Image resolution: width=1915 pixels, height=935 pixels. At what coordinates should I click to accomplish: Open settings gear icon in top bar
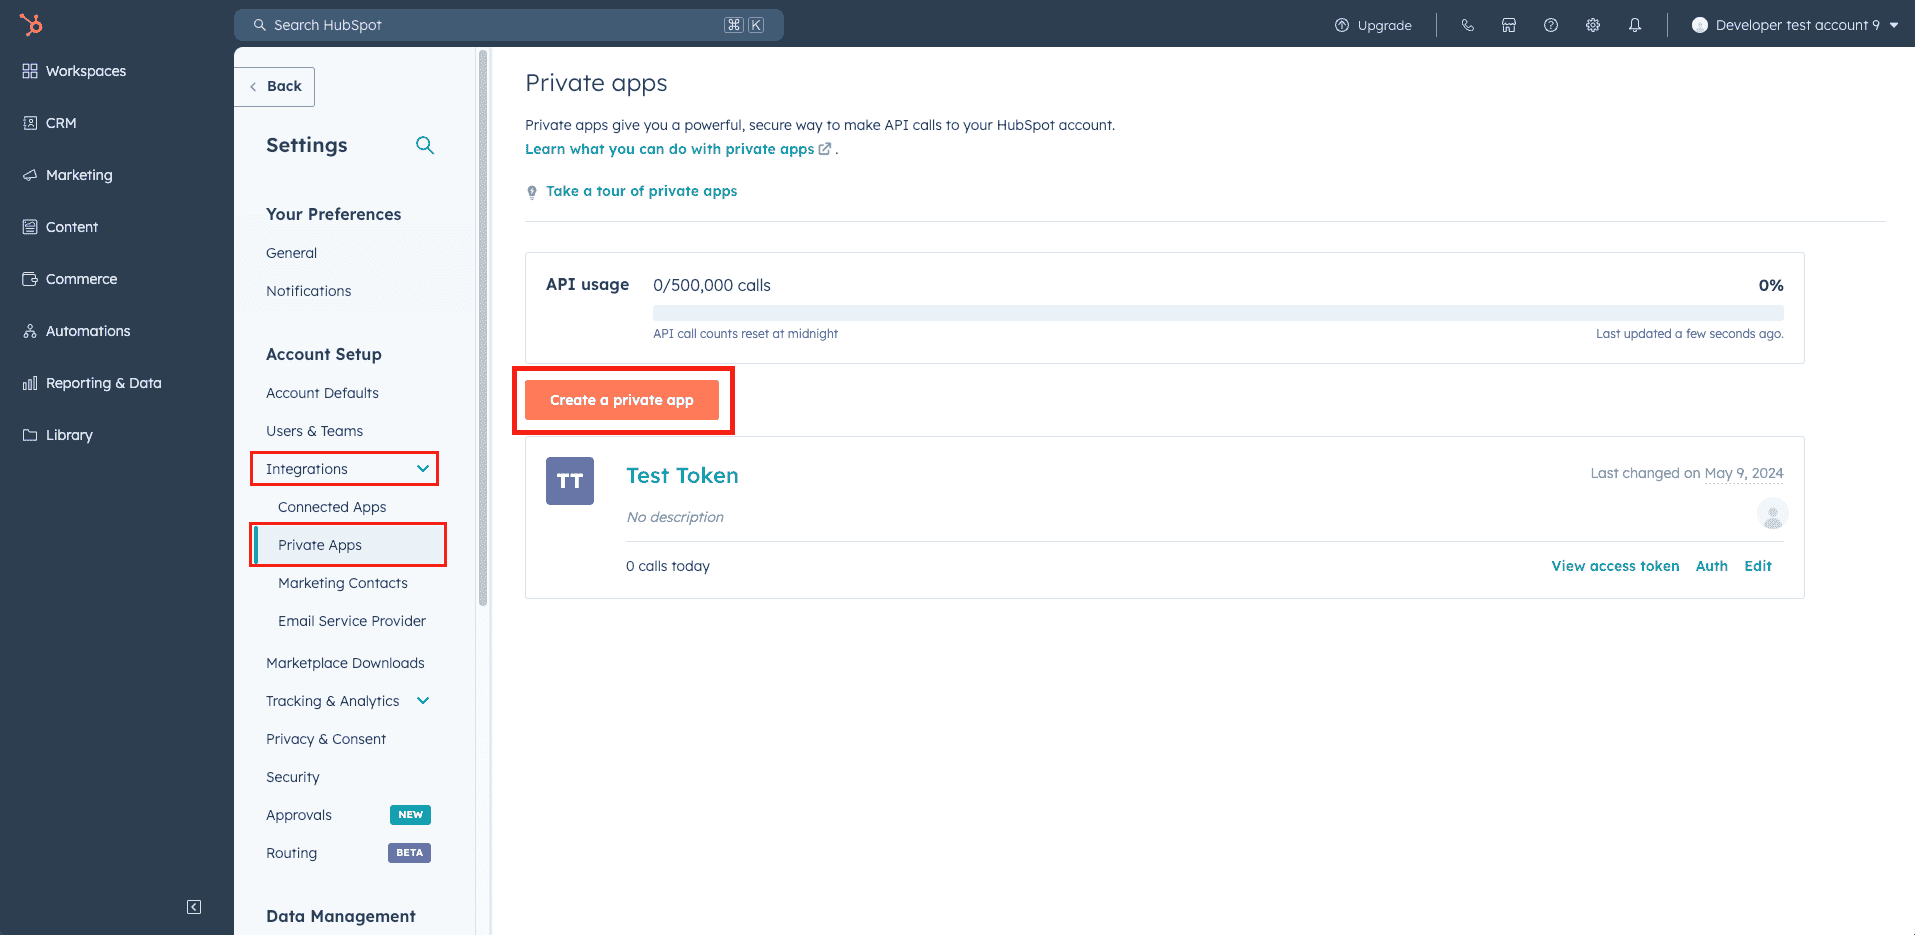(x=1593, y=25)
